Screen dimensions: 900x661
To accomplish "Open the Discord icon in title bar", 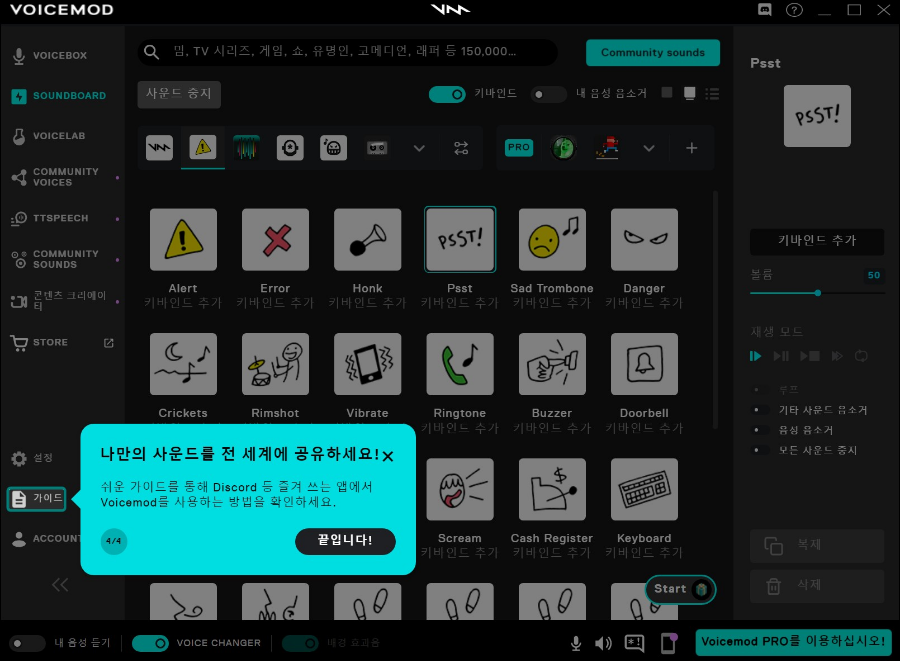I will 765,10.
